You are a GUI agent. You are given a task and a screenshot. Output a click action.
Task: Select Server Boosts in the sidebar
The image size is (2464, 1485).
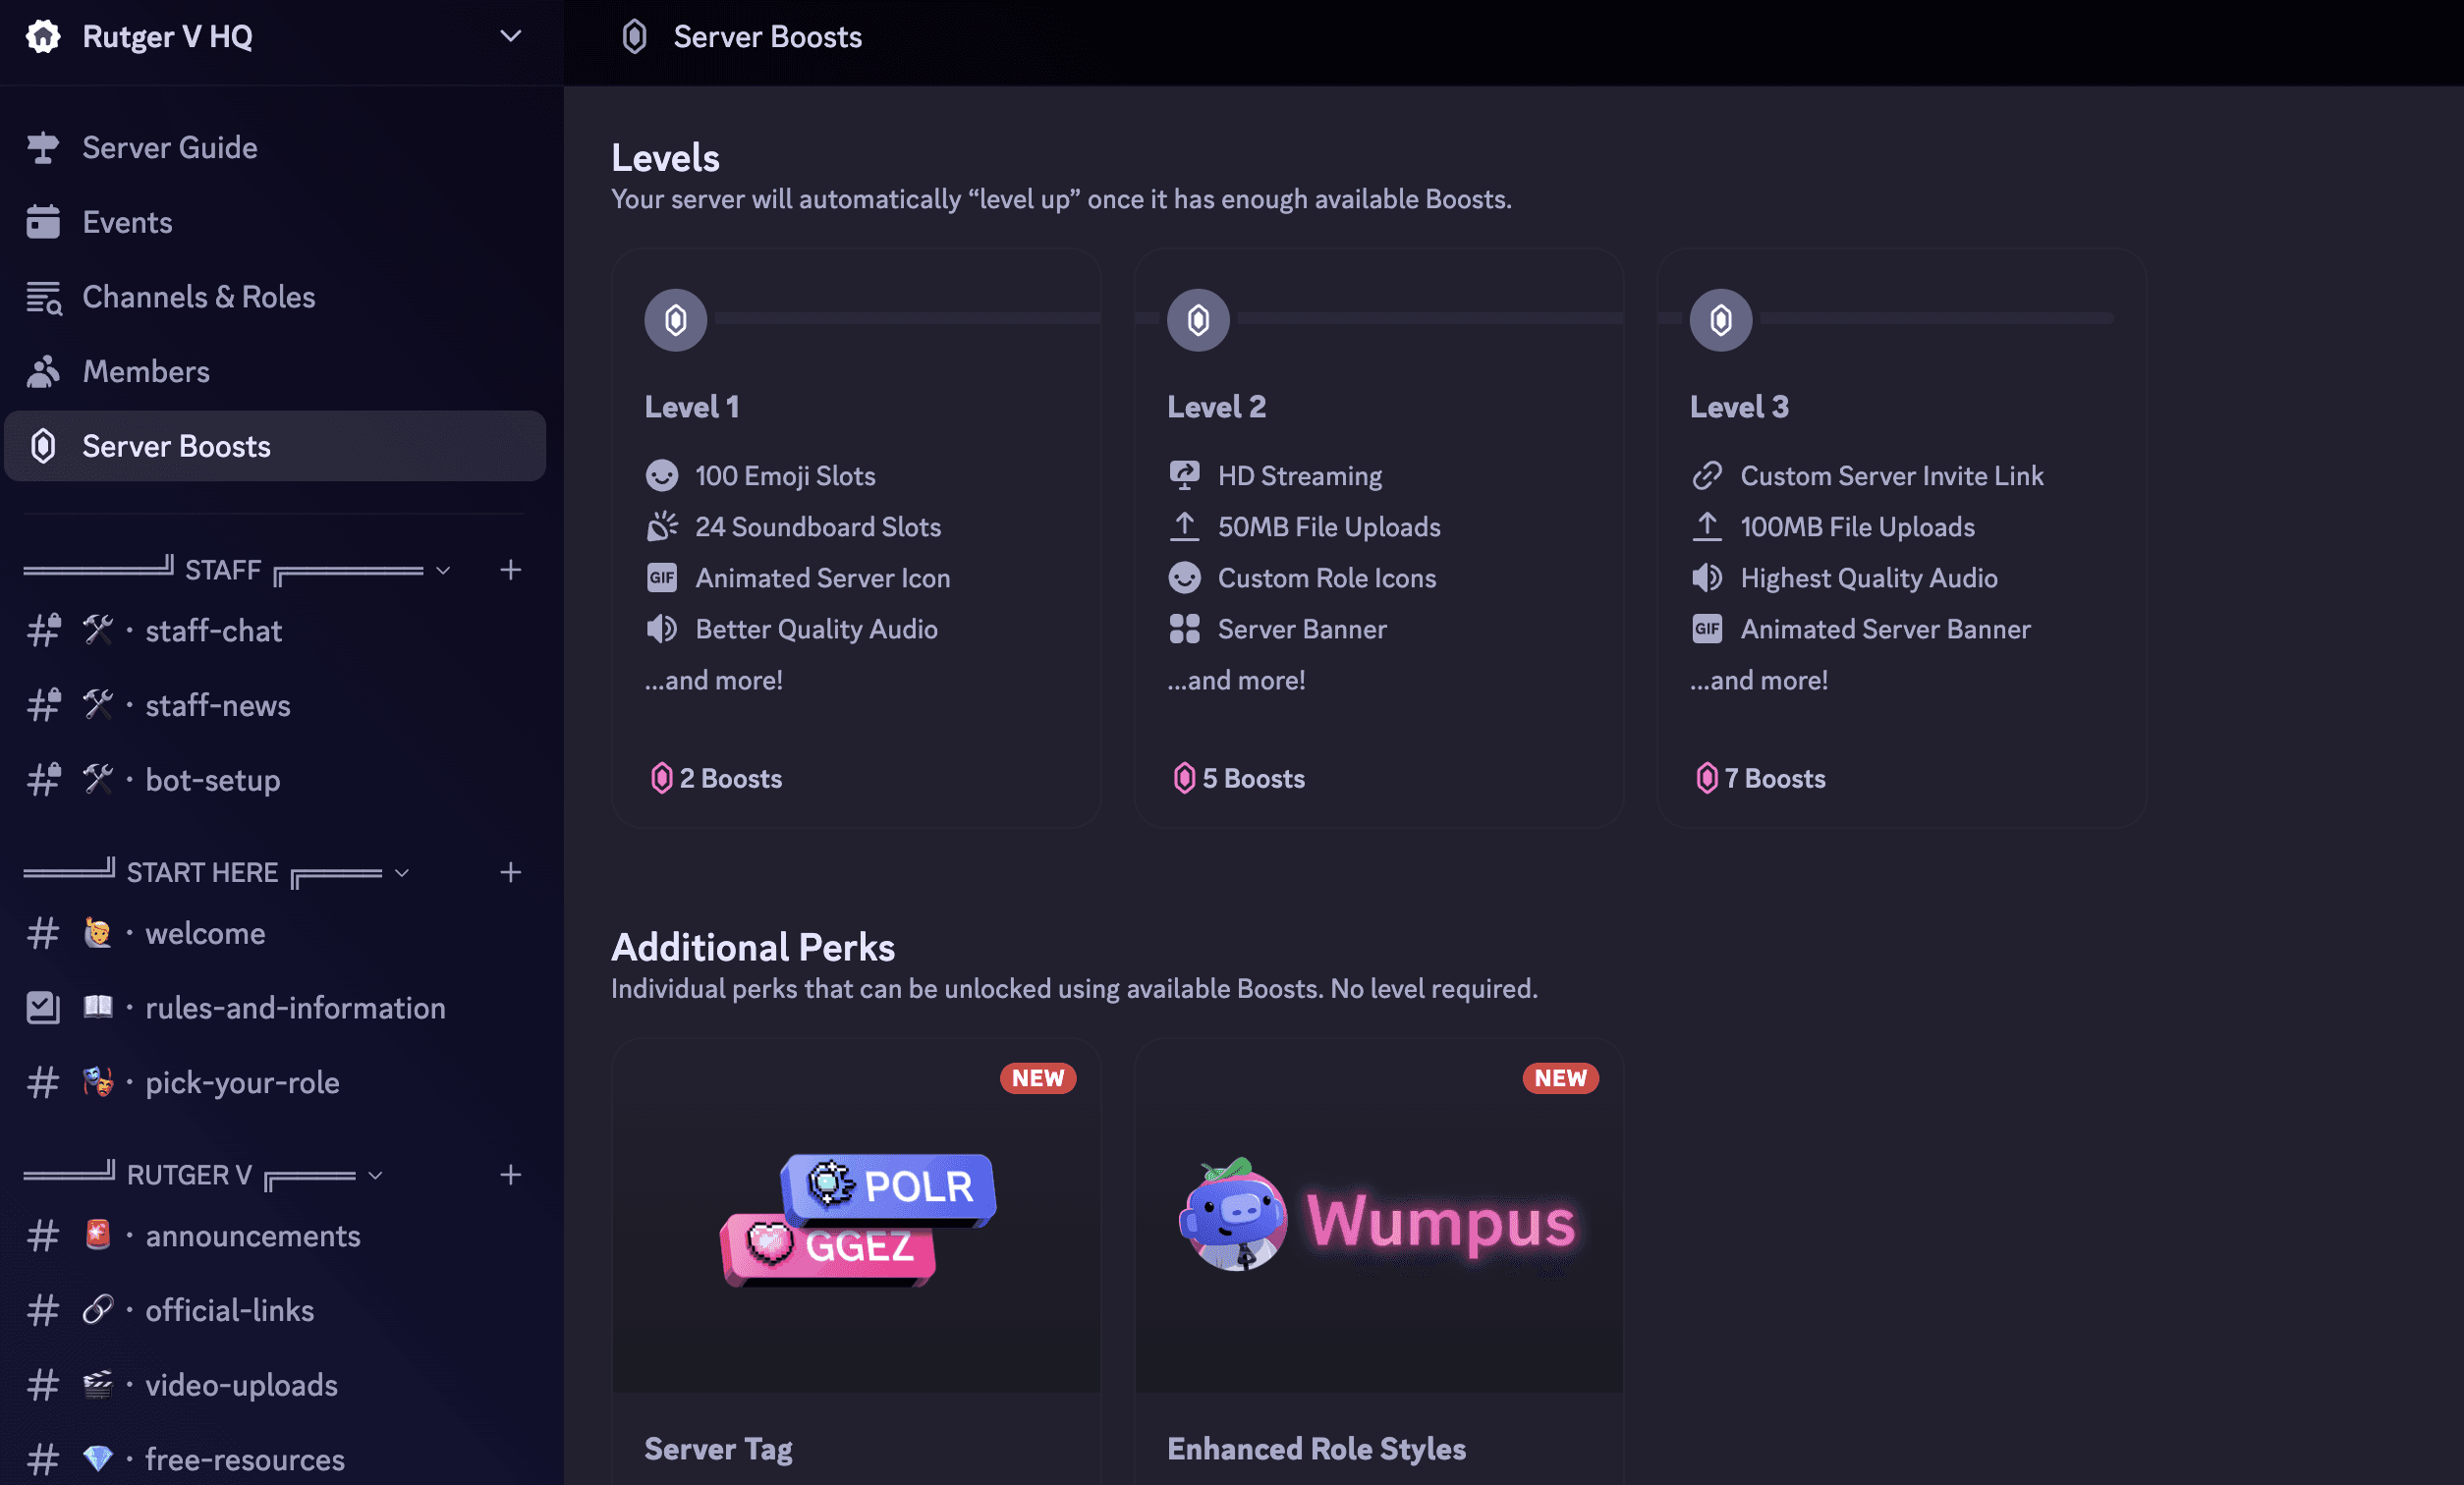275,446
